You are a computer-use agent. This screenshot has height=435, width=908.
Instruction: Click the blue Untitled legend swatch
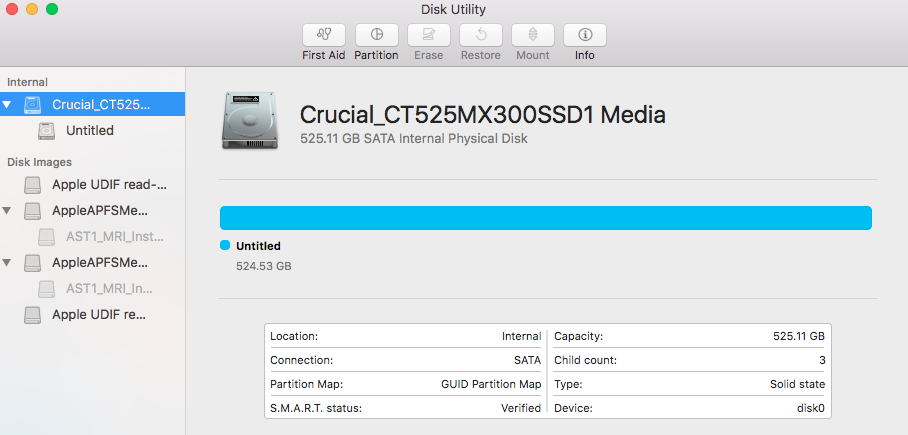click(225, 246)
